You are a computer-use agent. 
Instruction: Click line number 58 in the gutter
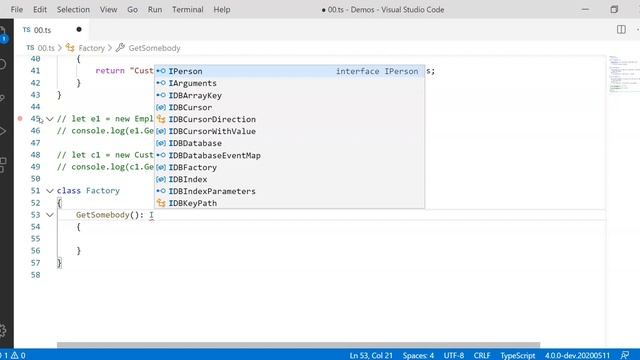36,275
